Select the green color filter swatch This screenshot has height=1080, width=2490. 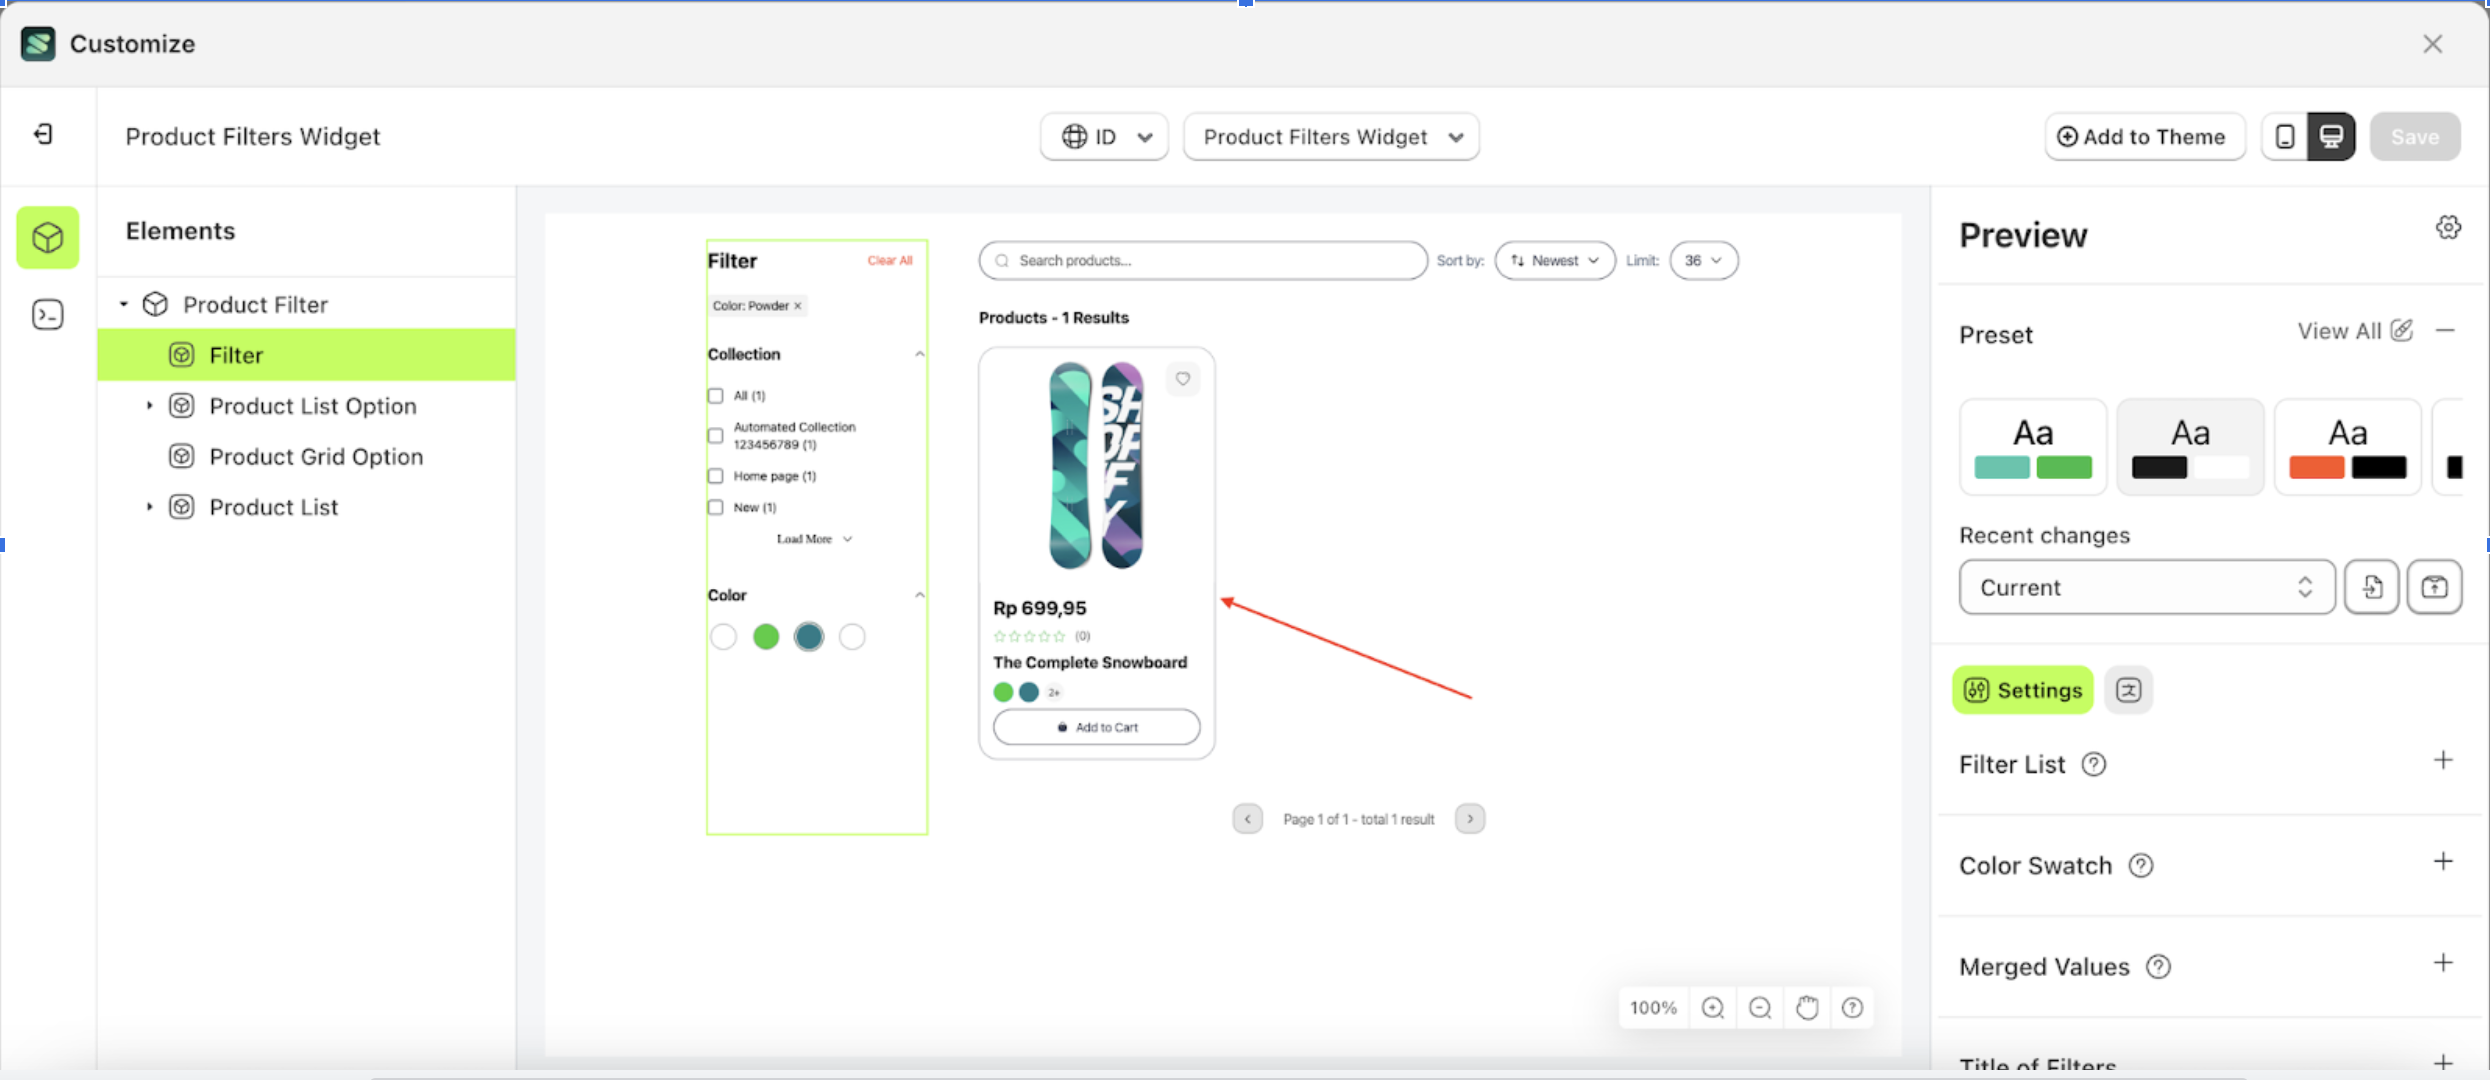[x=766, y=637]
